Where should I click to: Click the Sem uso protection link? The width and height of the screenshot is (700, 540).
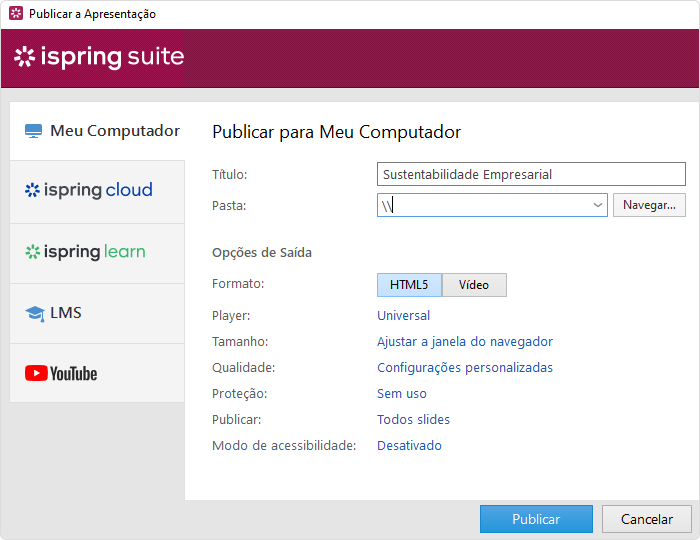(x=402, y=394)
